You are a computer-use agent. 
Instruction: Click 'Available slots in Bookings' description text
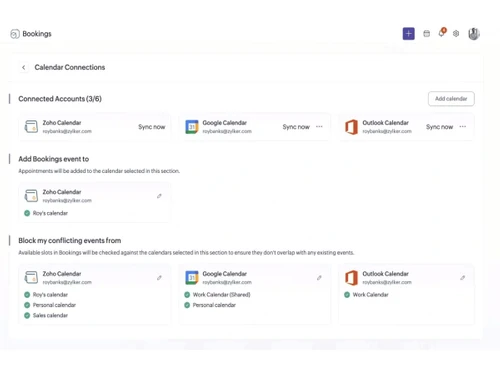click(186, 253)
